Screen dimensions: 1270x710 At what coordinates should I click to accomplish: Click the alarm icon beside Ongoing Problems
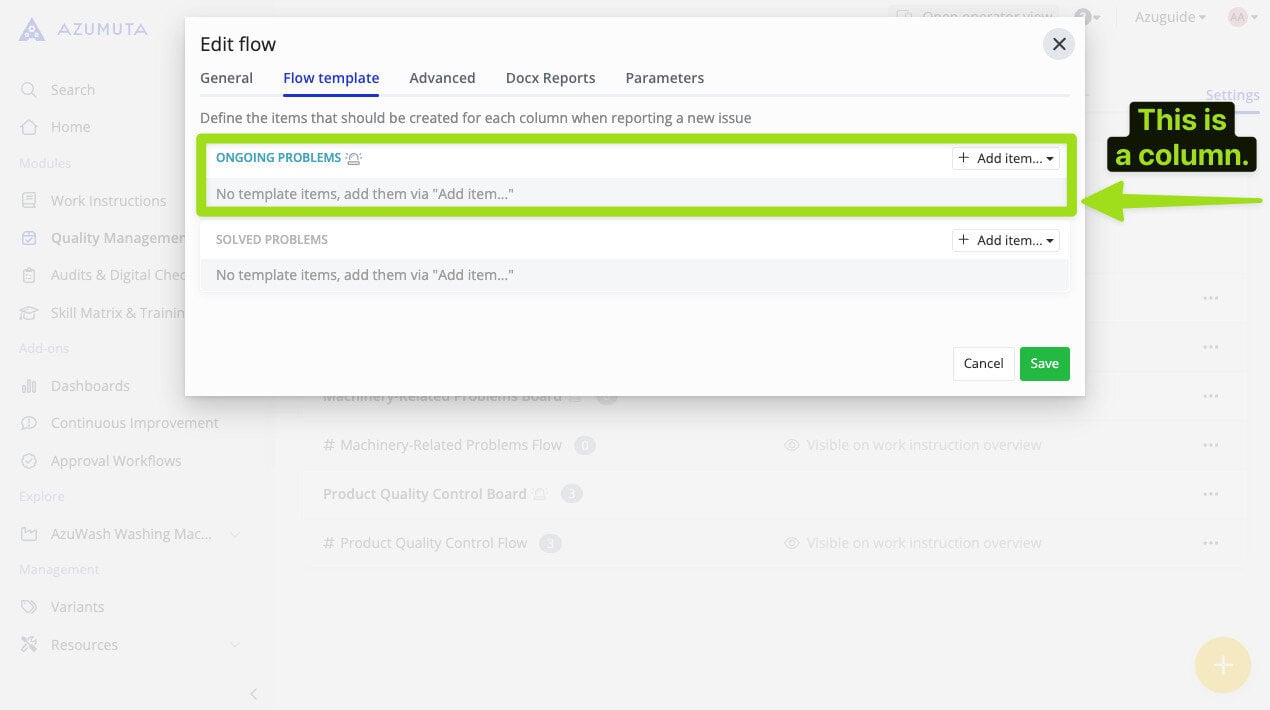[353, 158]
